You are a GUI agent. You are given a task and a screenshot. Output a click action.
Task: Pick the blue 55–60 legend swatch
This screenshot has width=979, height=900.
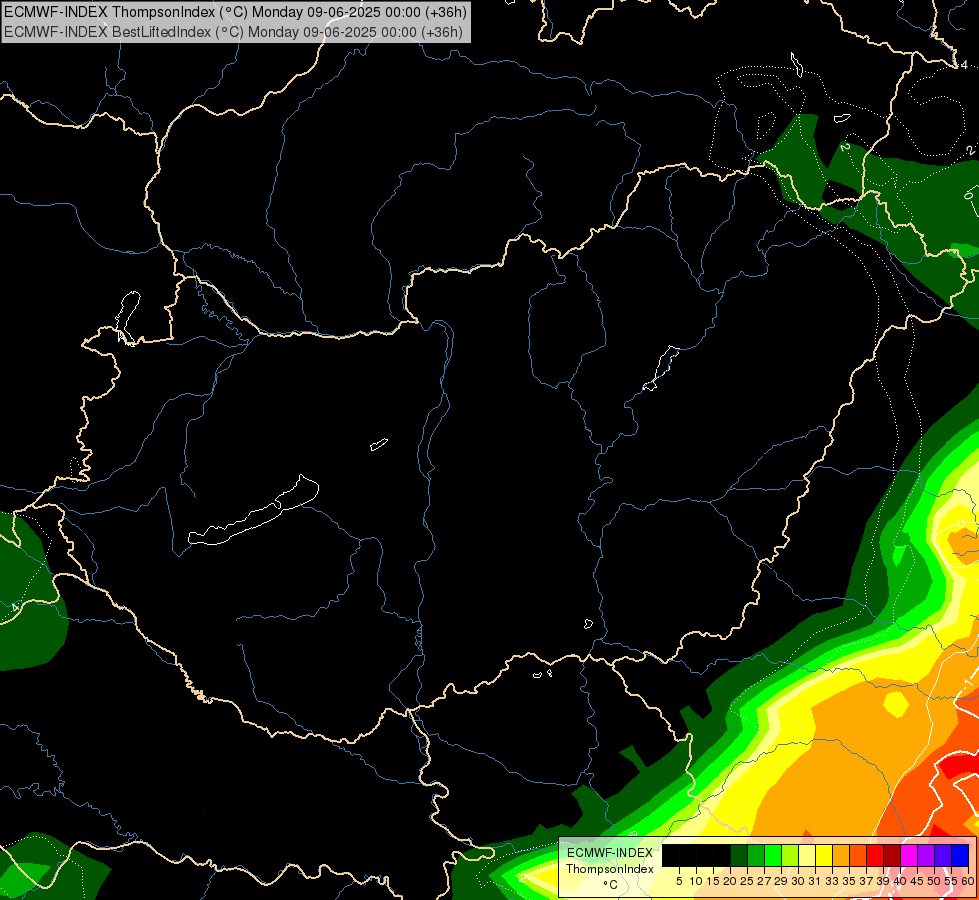(960, 855)
